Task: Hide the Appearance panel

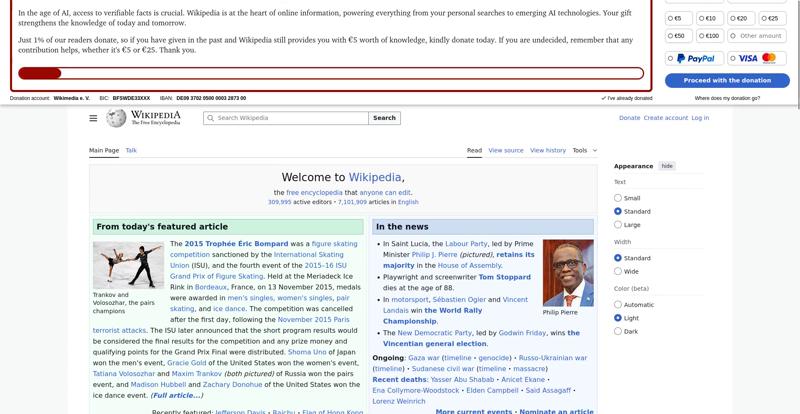Action: pos(667,166)
